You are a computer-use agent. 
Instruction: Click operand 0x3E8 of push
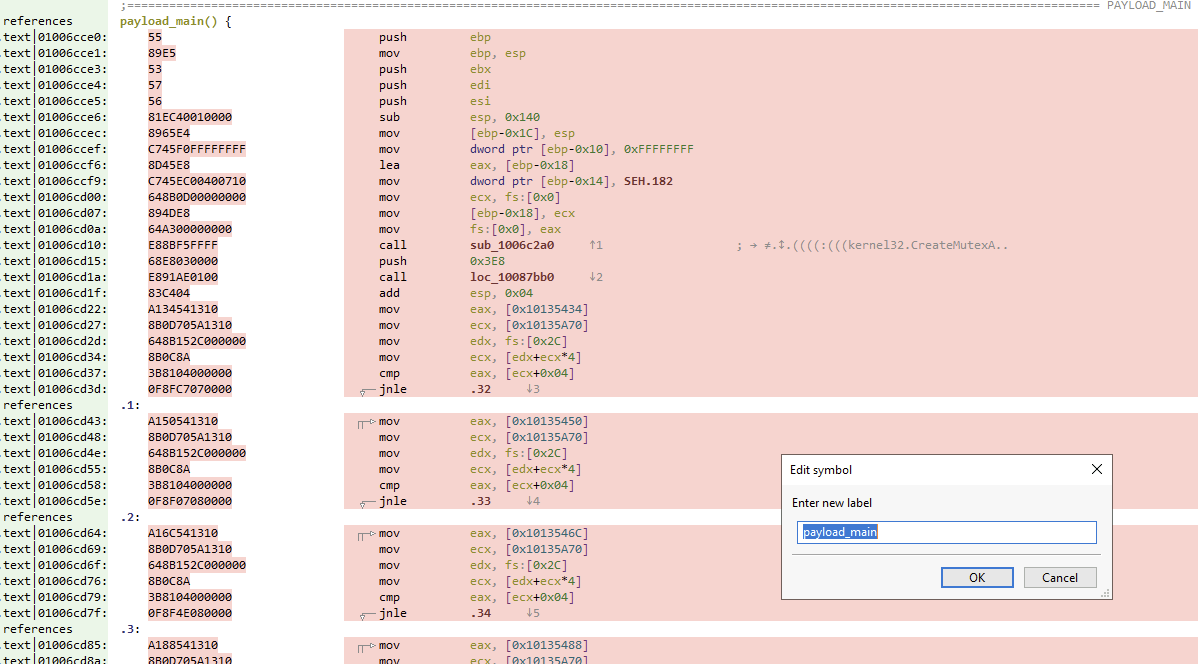tap(487, 261)
